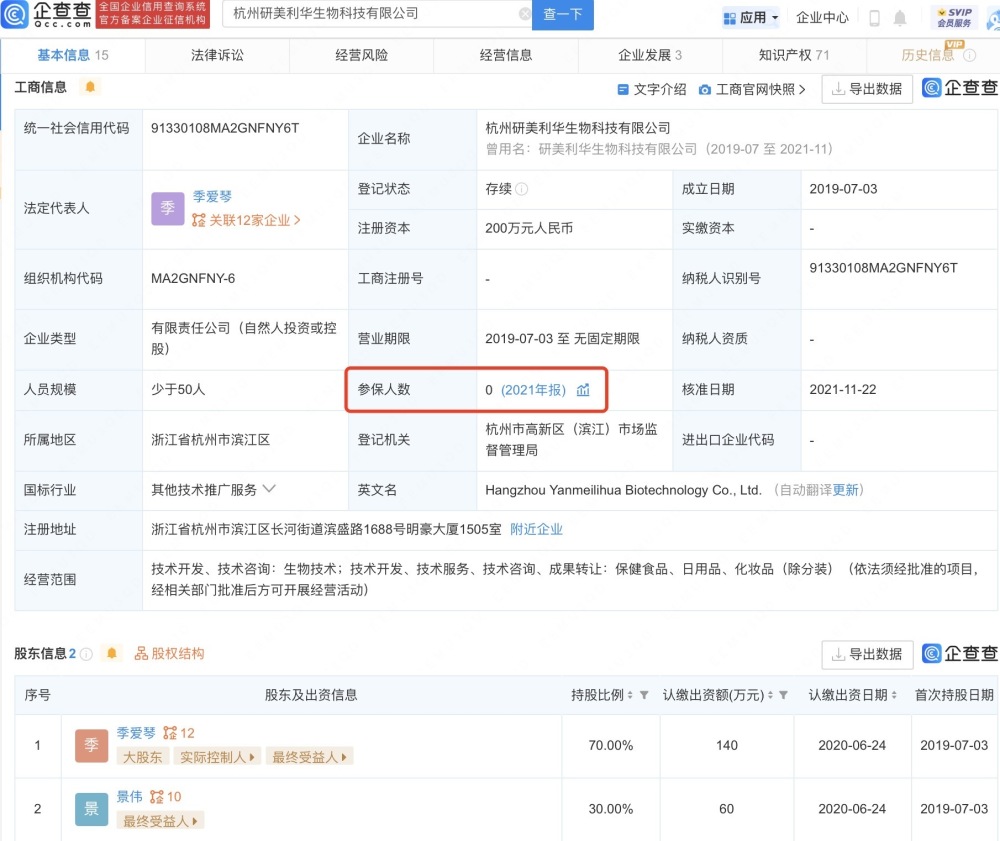Open notifications bell in header

[899, 18]
